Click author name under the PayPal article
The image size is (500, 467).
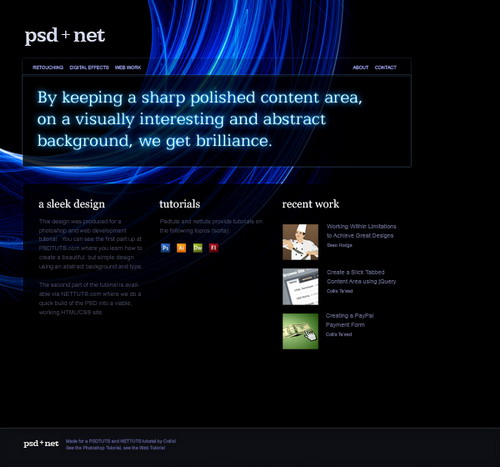point(339,334)
